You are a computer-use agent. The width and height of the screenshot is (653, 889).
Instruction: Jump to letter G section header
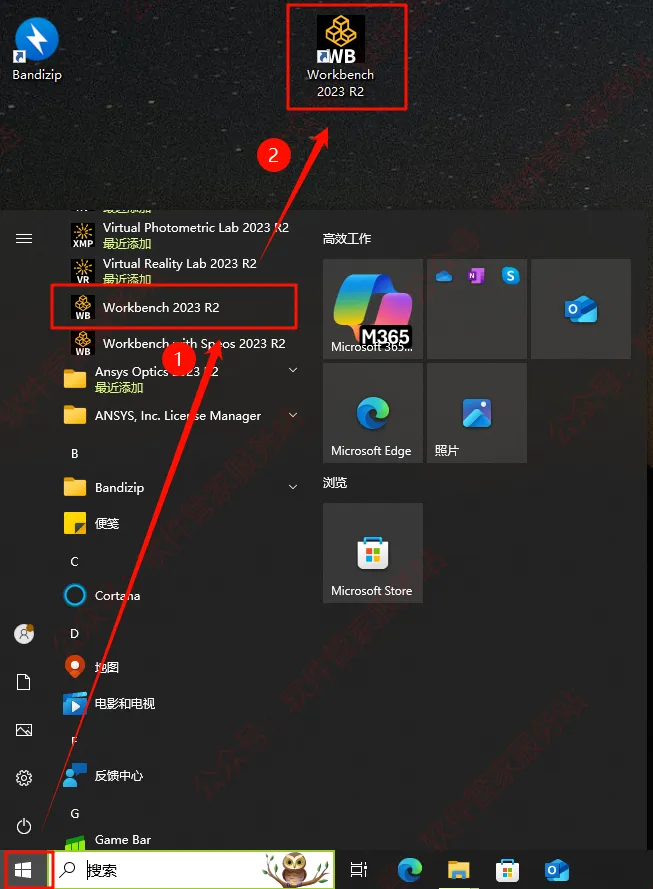coord(75,814)
